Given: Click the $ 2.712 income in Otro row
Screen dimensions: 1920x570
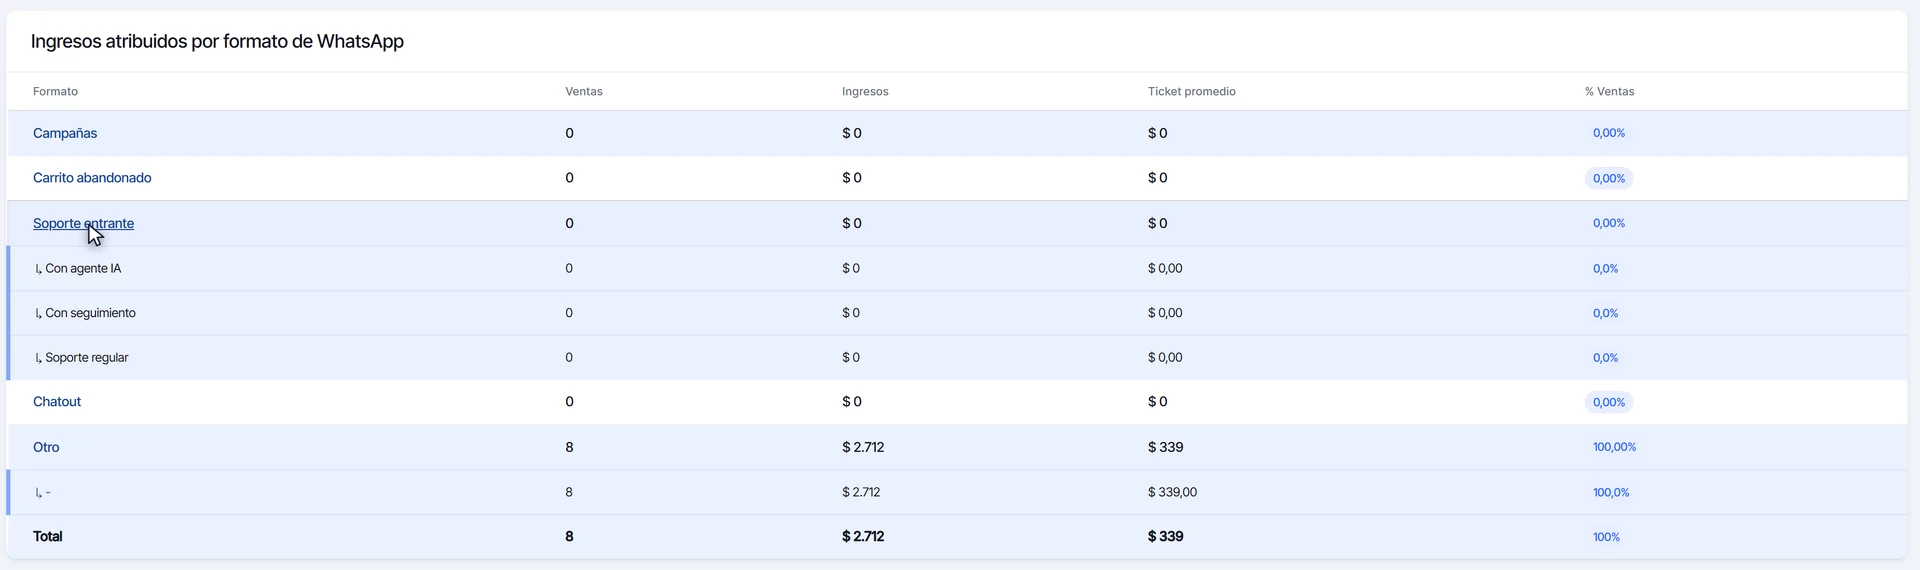Looking at the screenshot, I should [863, 447].
